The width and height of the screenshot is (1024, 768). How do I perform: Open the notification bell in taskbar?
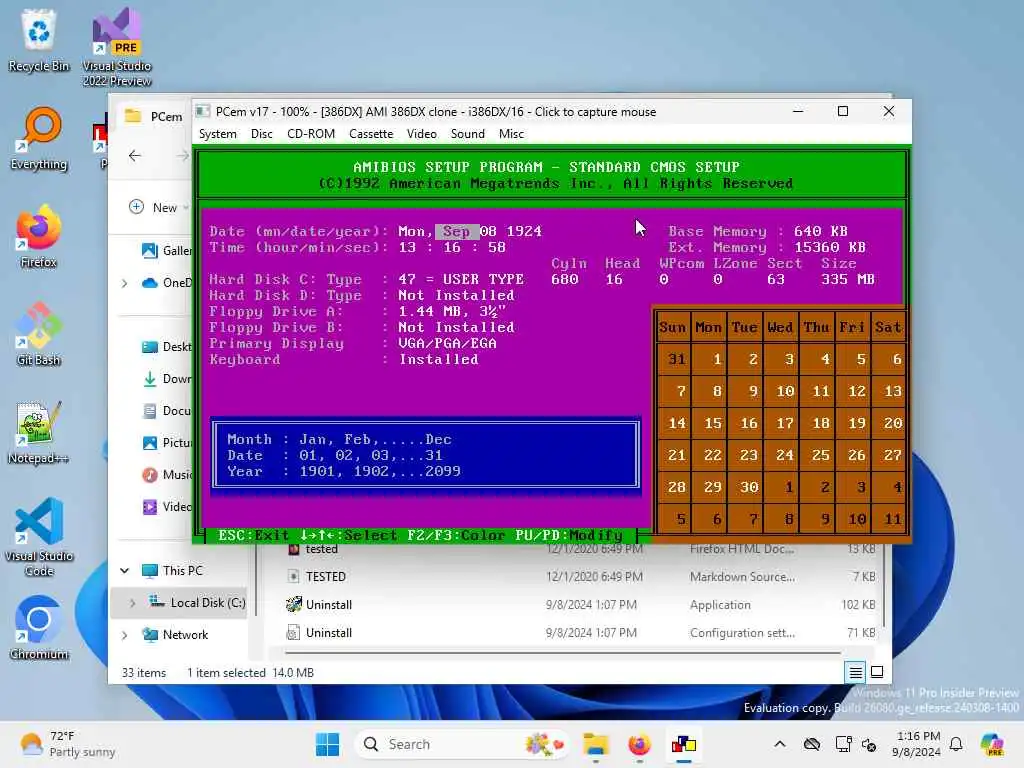tap(956, 744)
